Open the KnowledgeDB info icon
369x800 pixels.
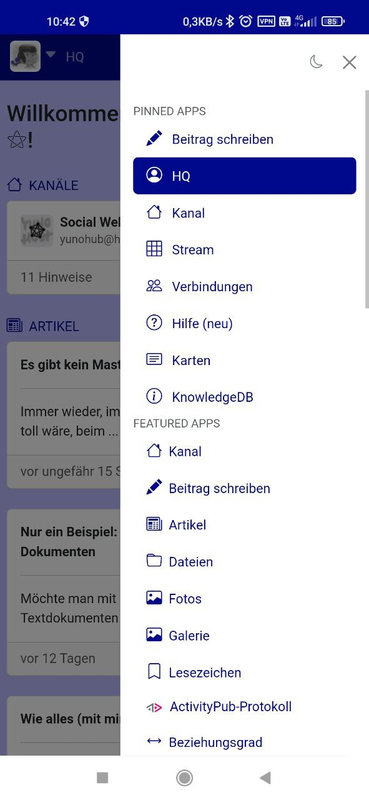154,396
